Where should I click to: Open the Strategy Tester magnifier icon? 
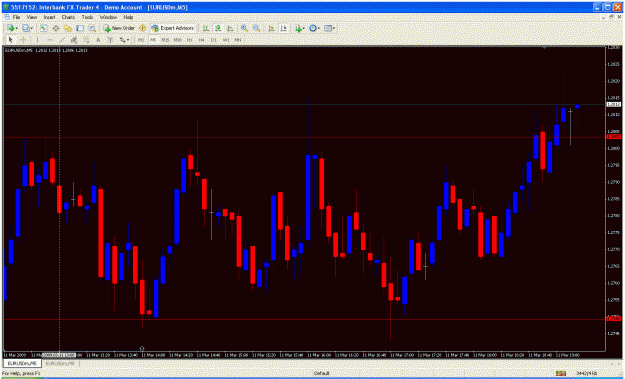pos(92,28)
